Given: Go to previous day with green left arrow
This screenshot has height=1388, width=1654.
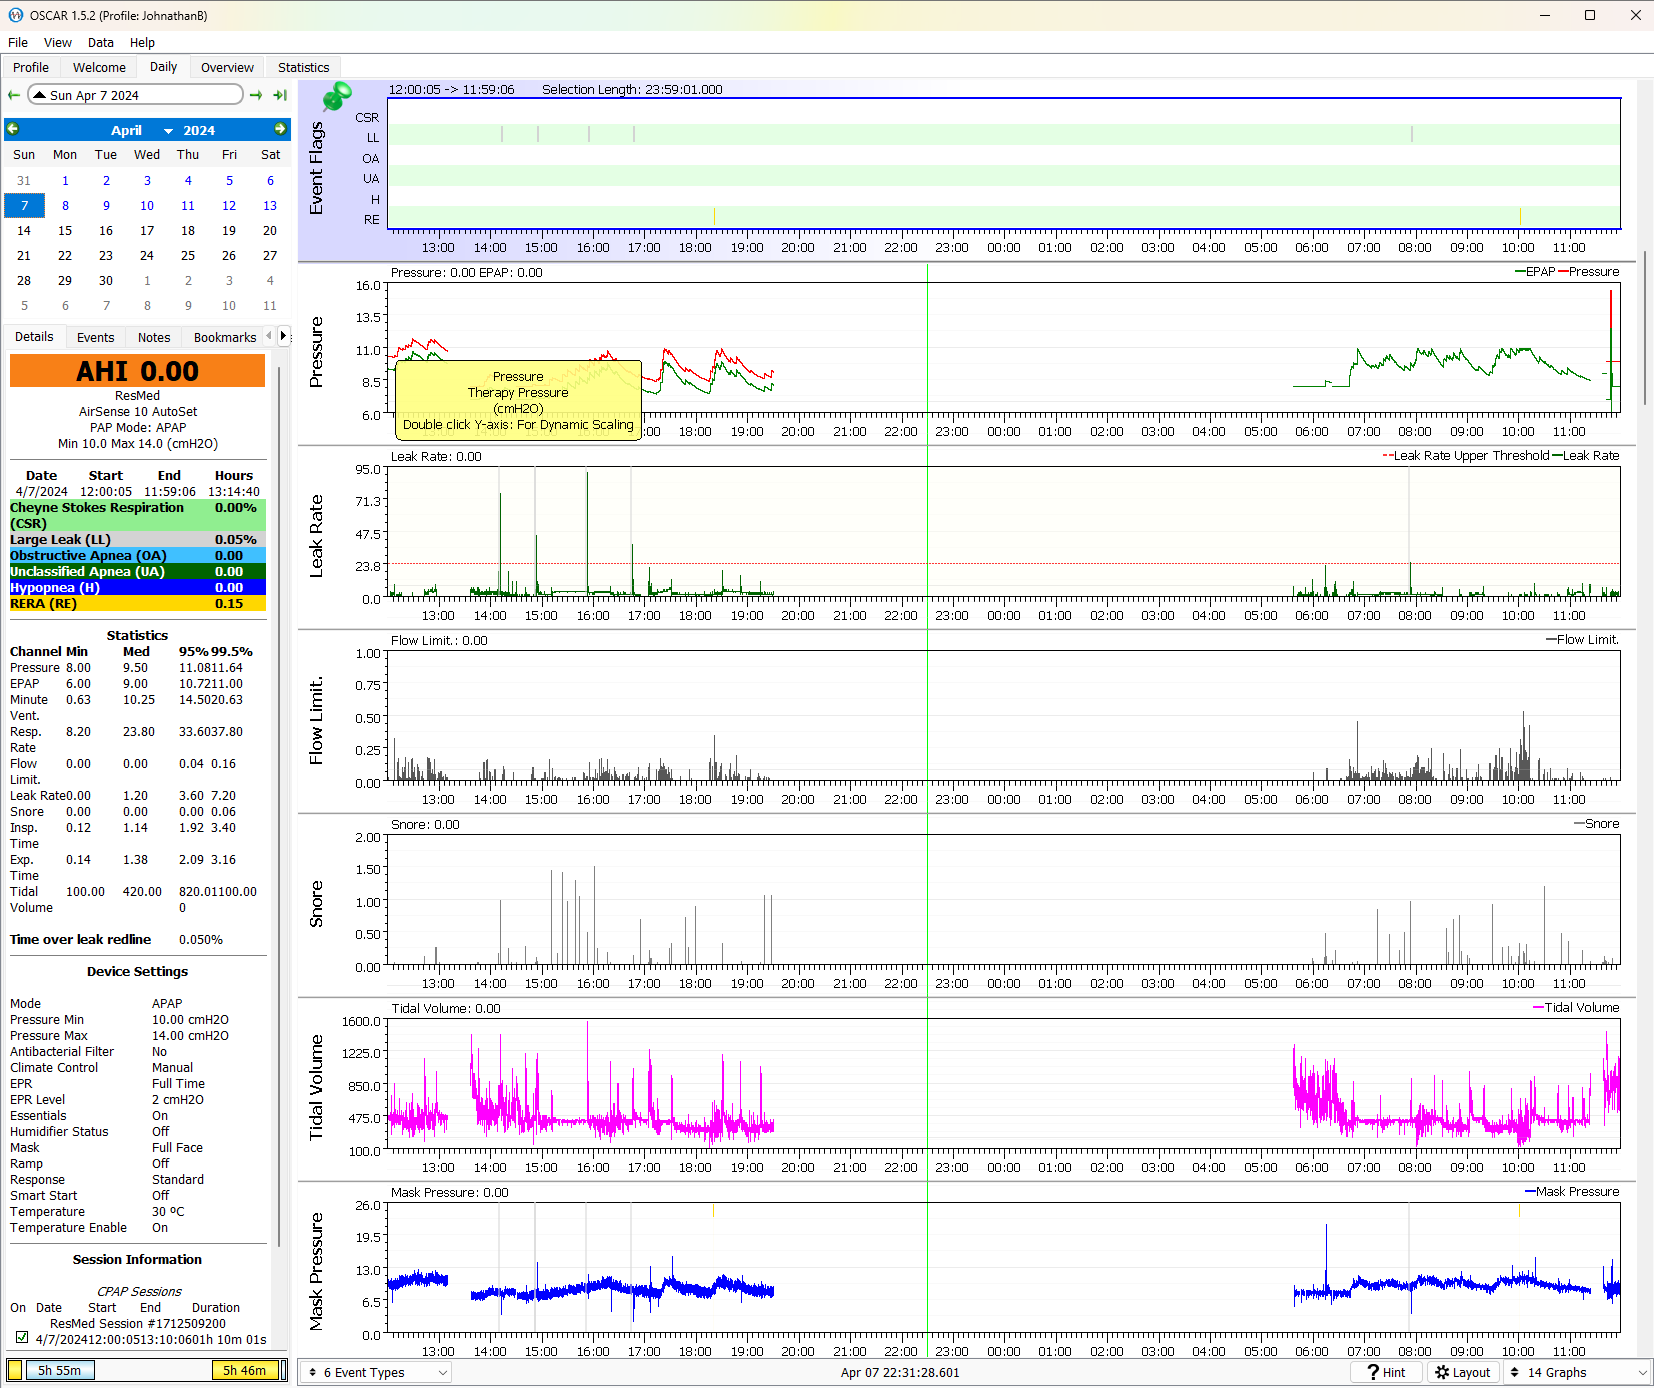Looking at the screenshot, I should coord(14,95).
